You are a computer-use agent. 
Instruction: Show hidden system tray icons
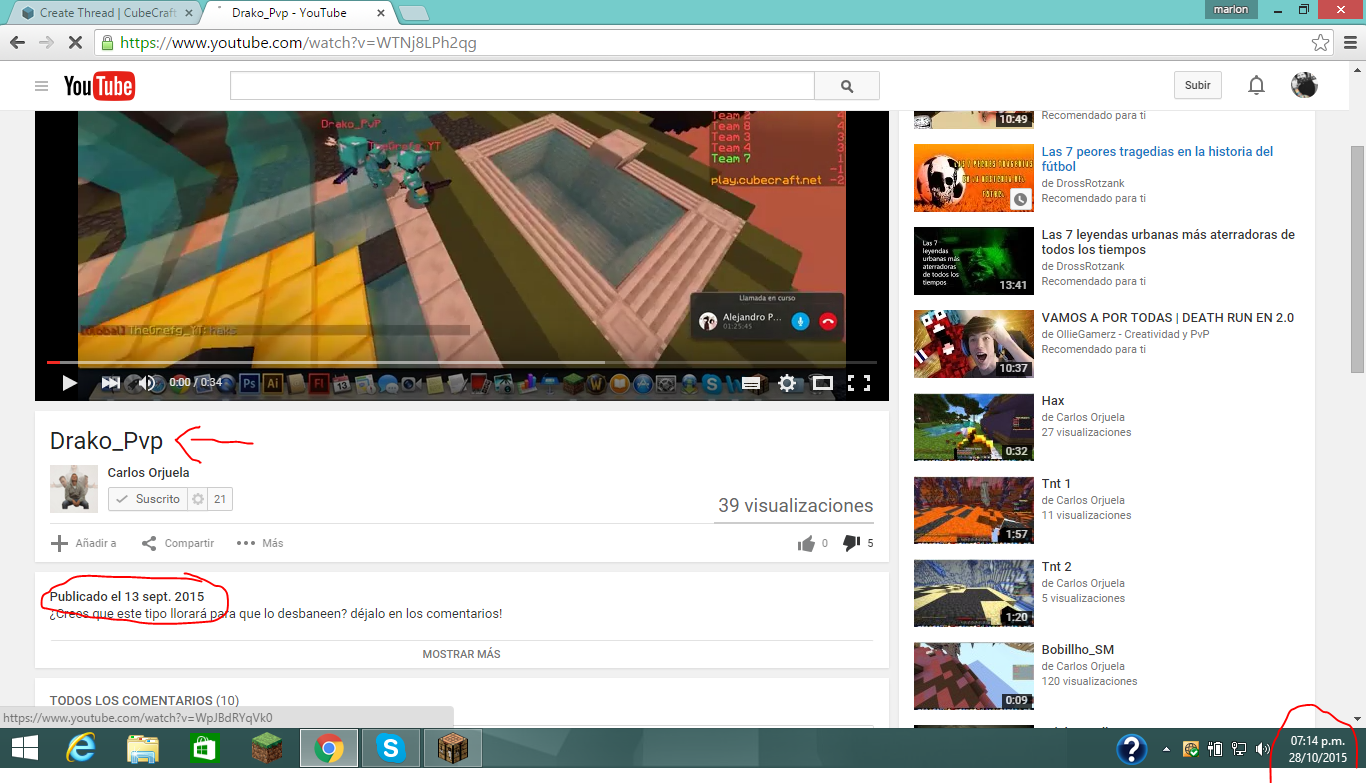pos(1166,748)
